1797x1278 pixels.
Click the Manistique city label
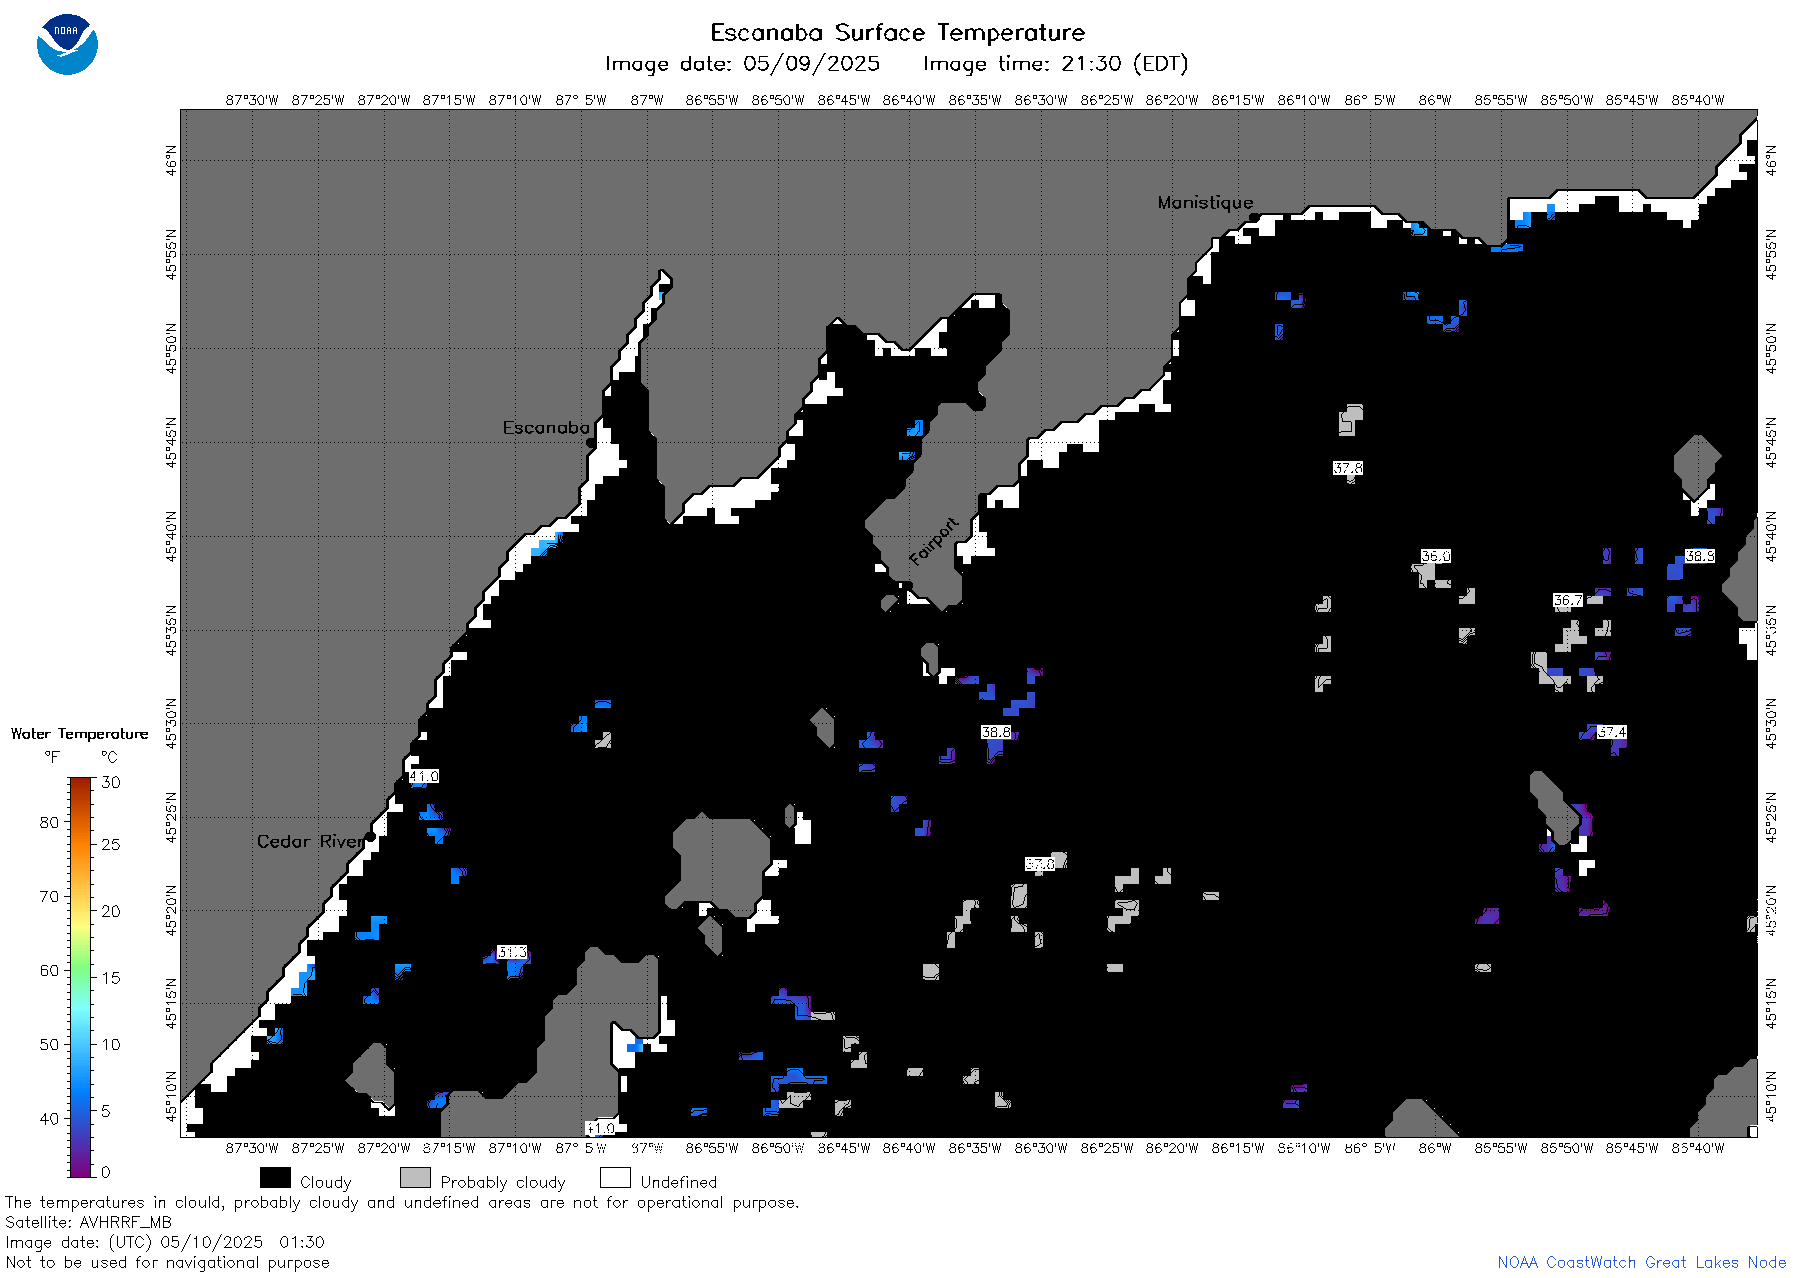1205,202
